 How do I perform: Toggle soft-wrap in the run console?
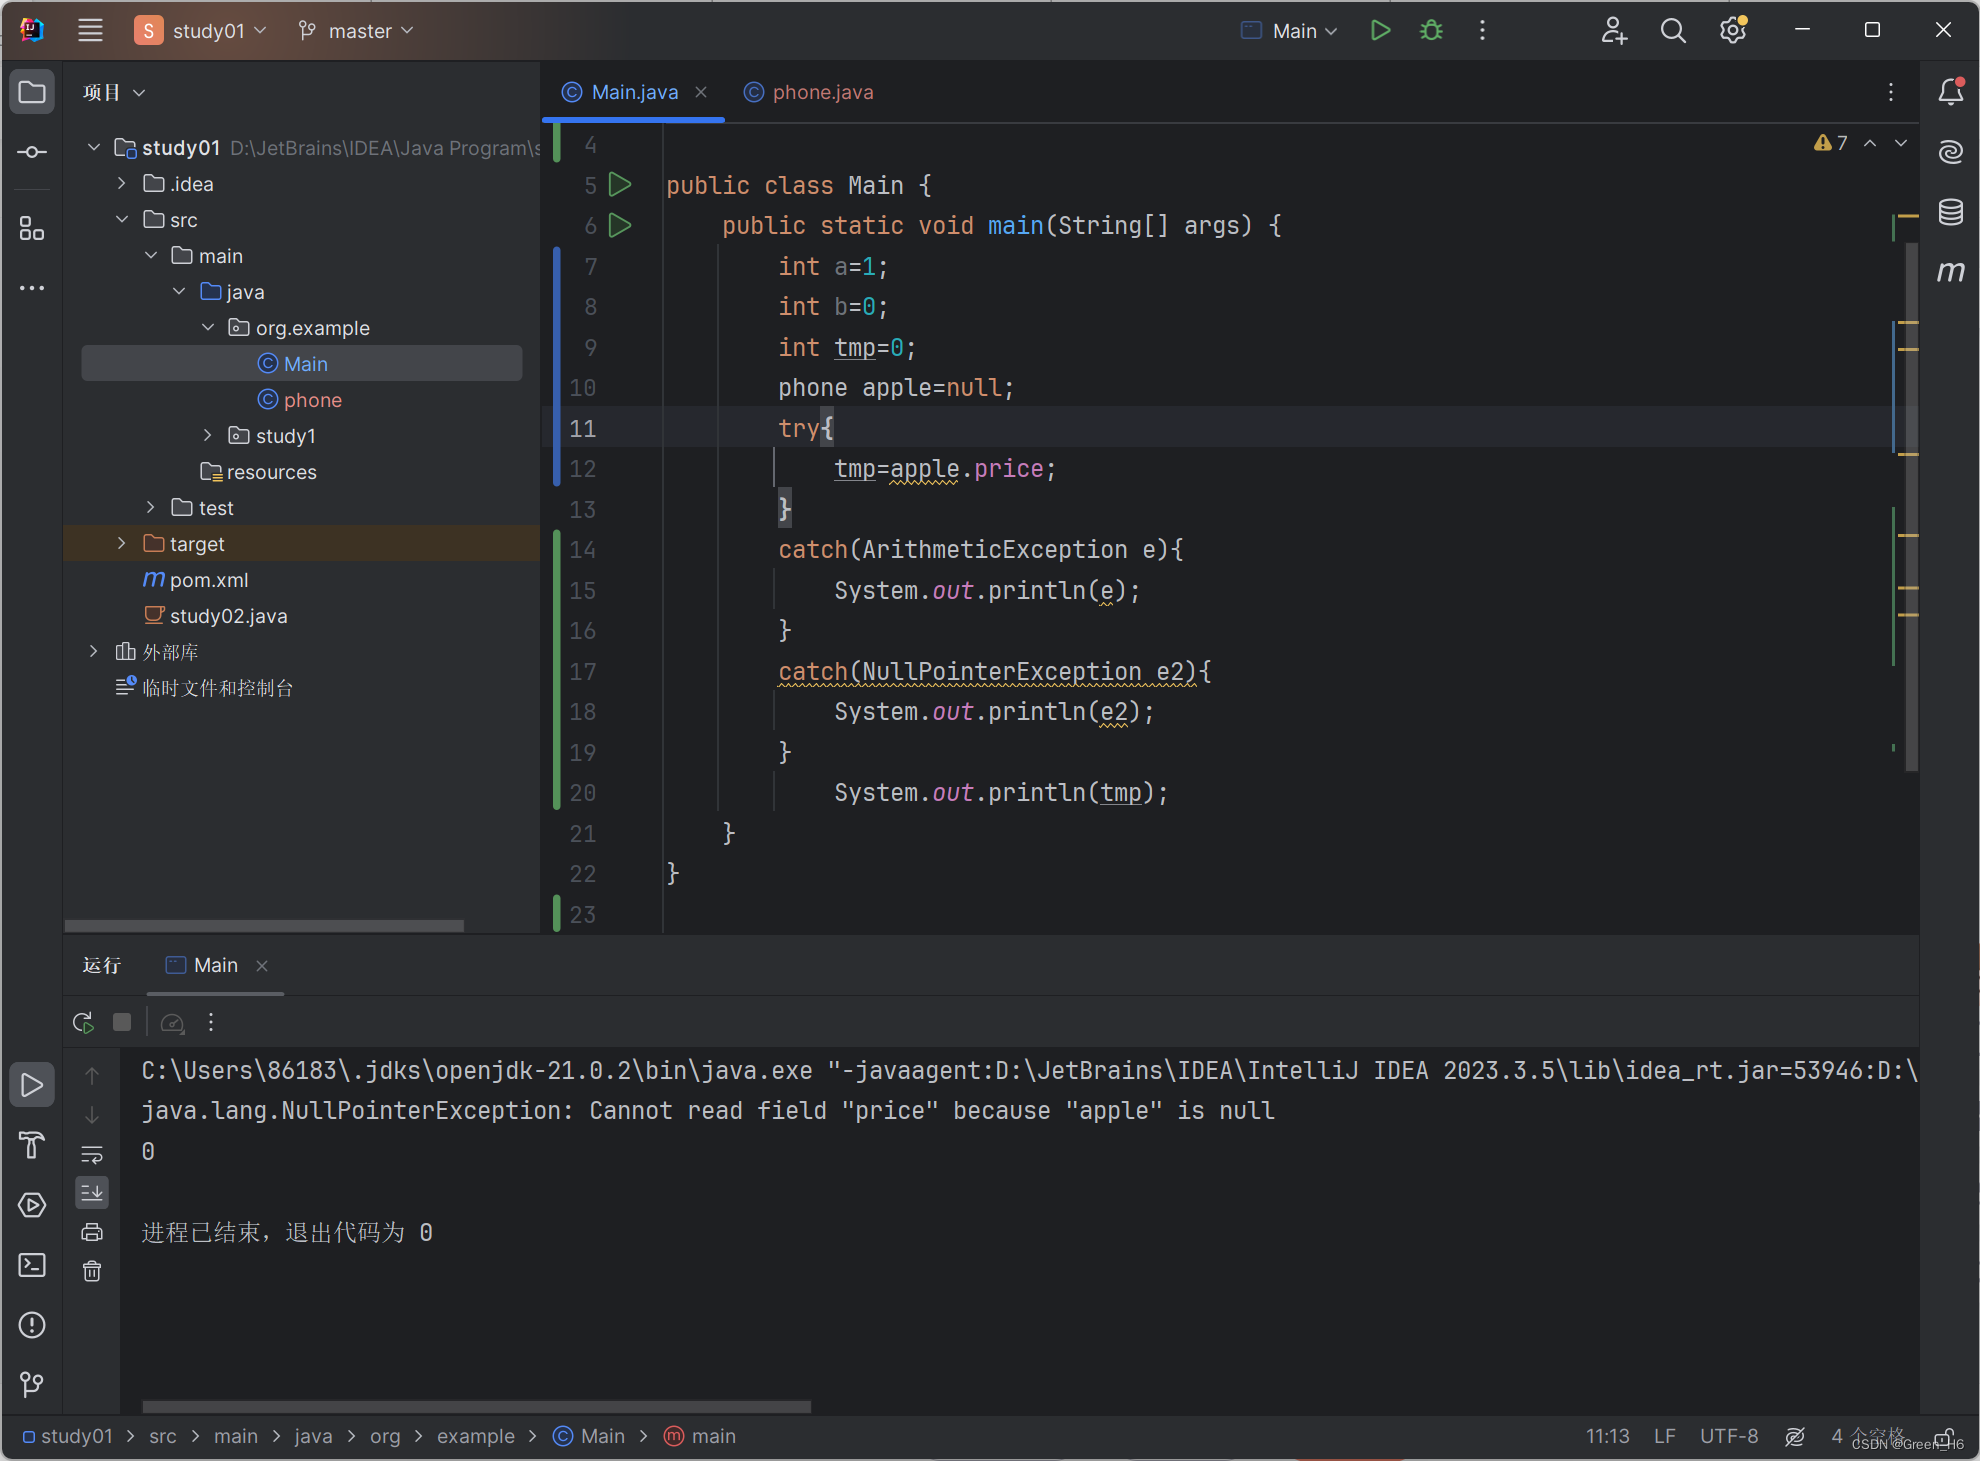click(x=92, y=1154)
